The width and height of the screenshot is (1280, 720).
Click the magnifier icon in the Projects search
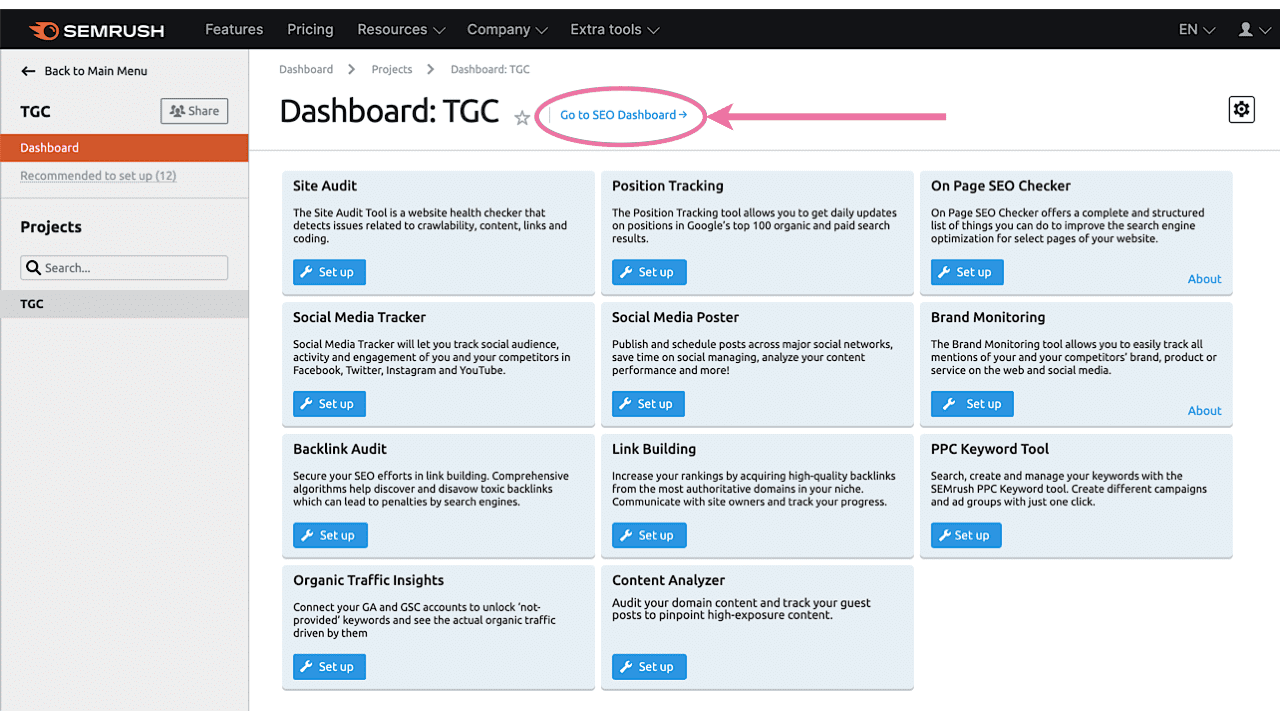(x=33, y=267)
